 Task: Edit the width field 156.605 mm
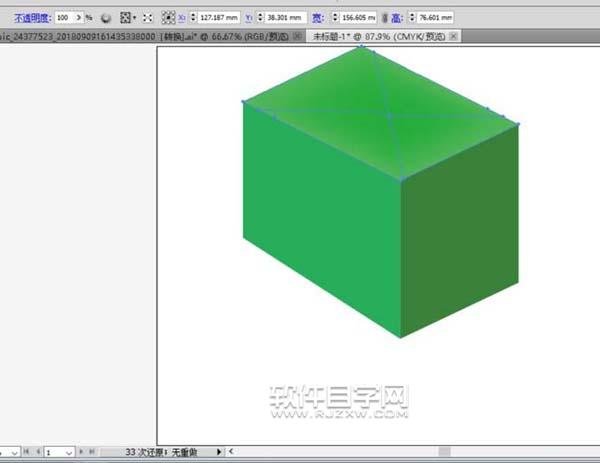coord(358,18)
